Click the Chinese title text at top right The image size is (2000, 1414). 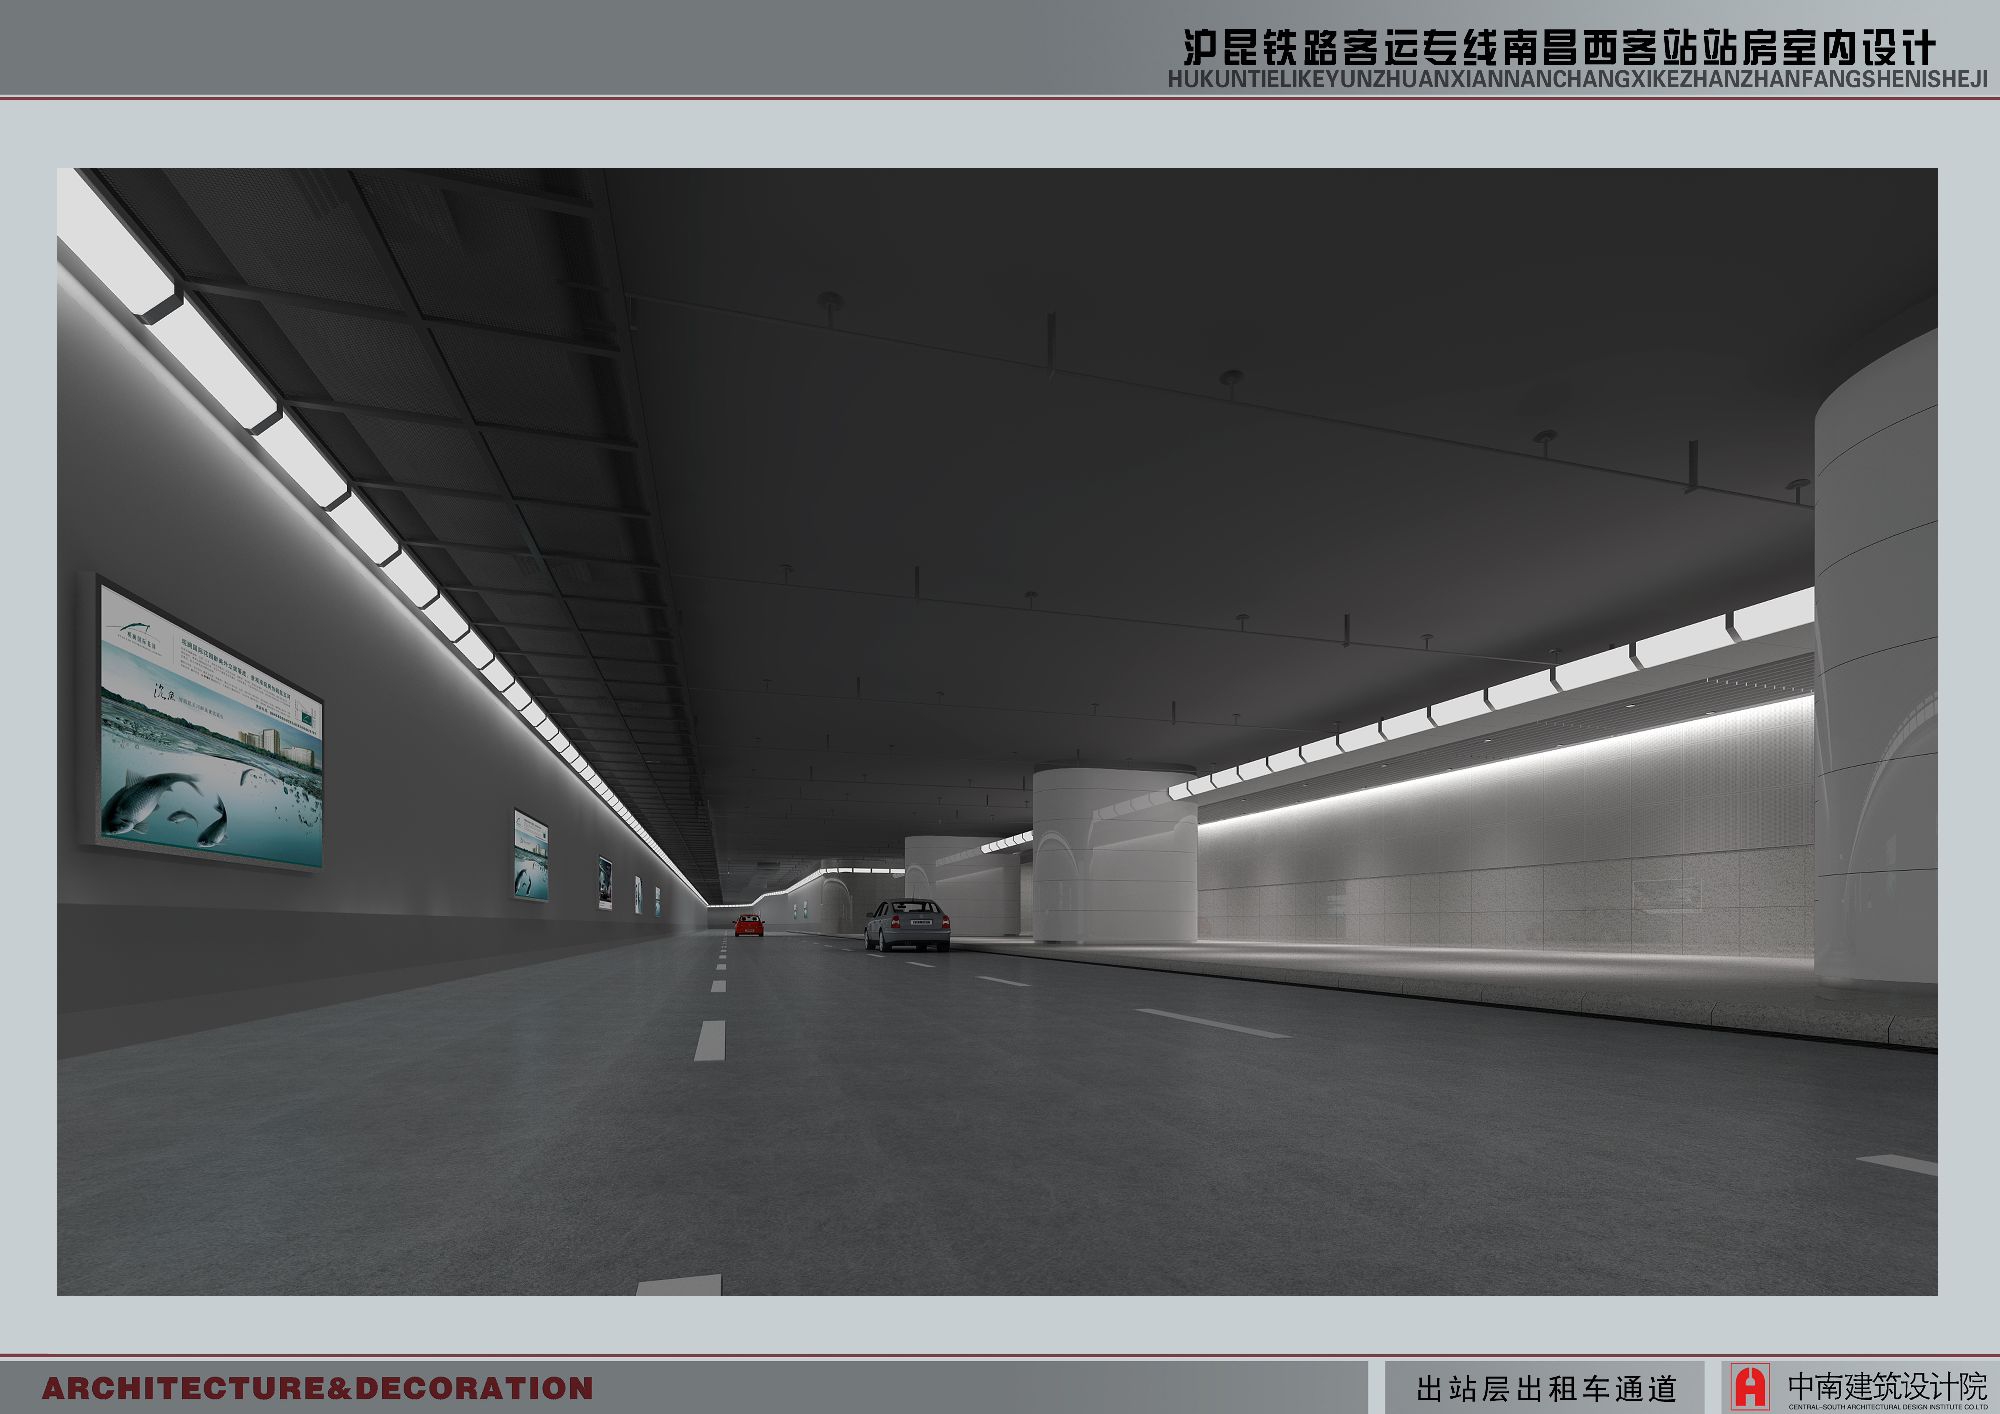1559,46
